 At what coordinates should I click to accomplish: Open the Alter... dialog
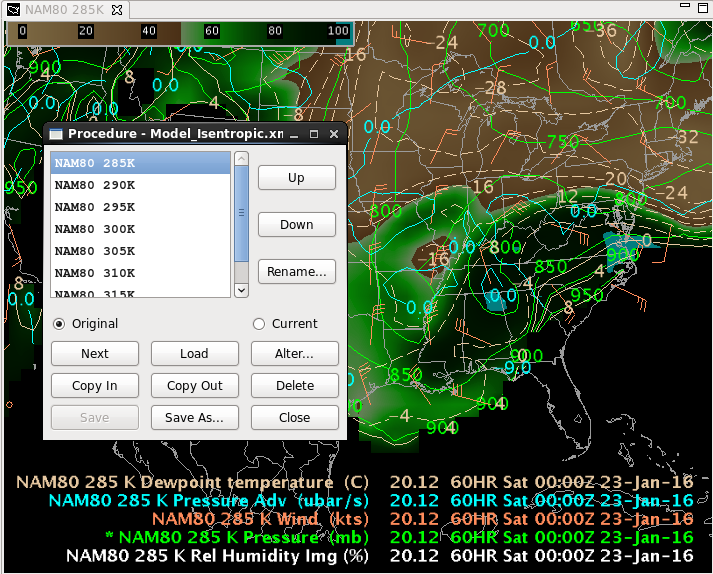(x=295, y=353)
